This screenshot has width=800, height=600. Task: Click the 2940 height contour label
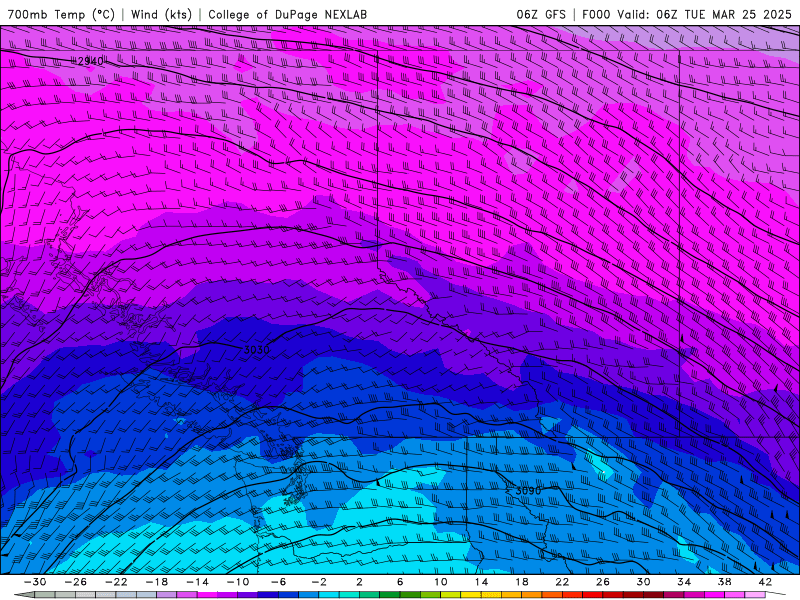point(90,61)
